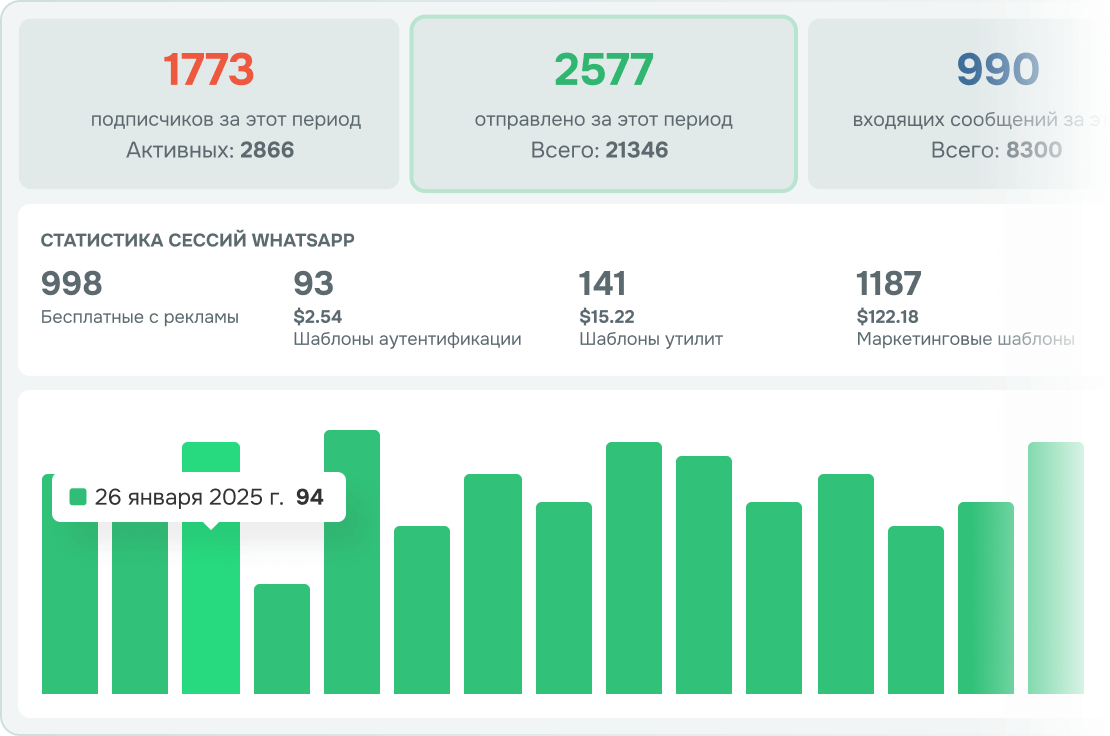The image size is (1110, 736).
Task: Click the Маркетинговые шаблоны stat 1187
Action: click(889, 284)
